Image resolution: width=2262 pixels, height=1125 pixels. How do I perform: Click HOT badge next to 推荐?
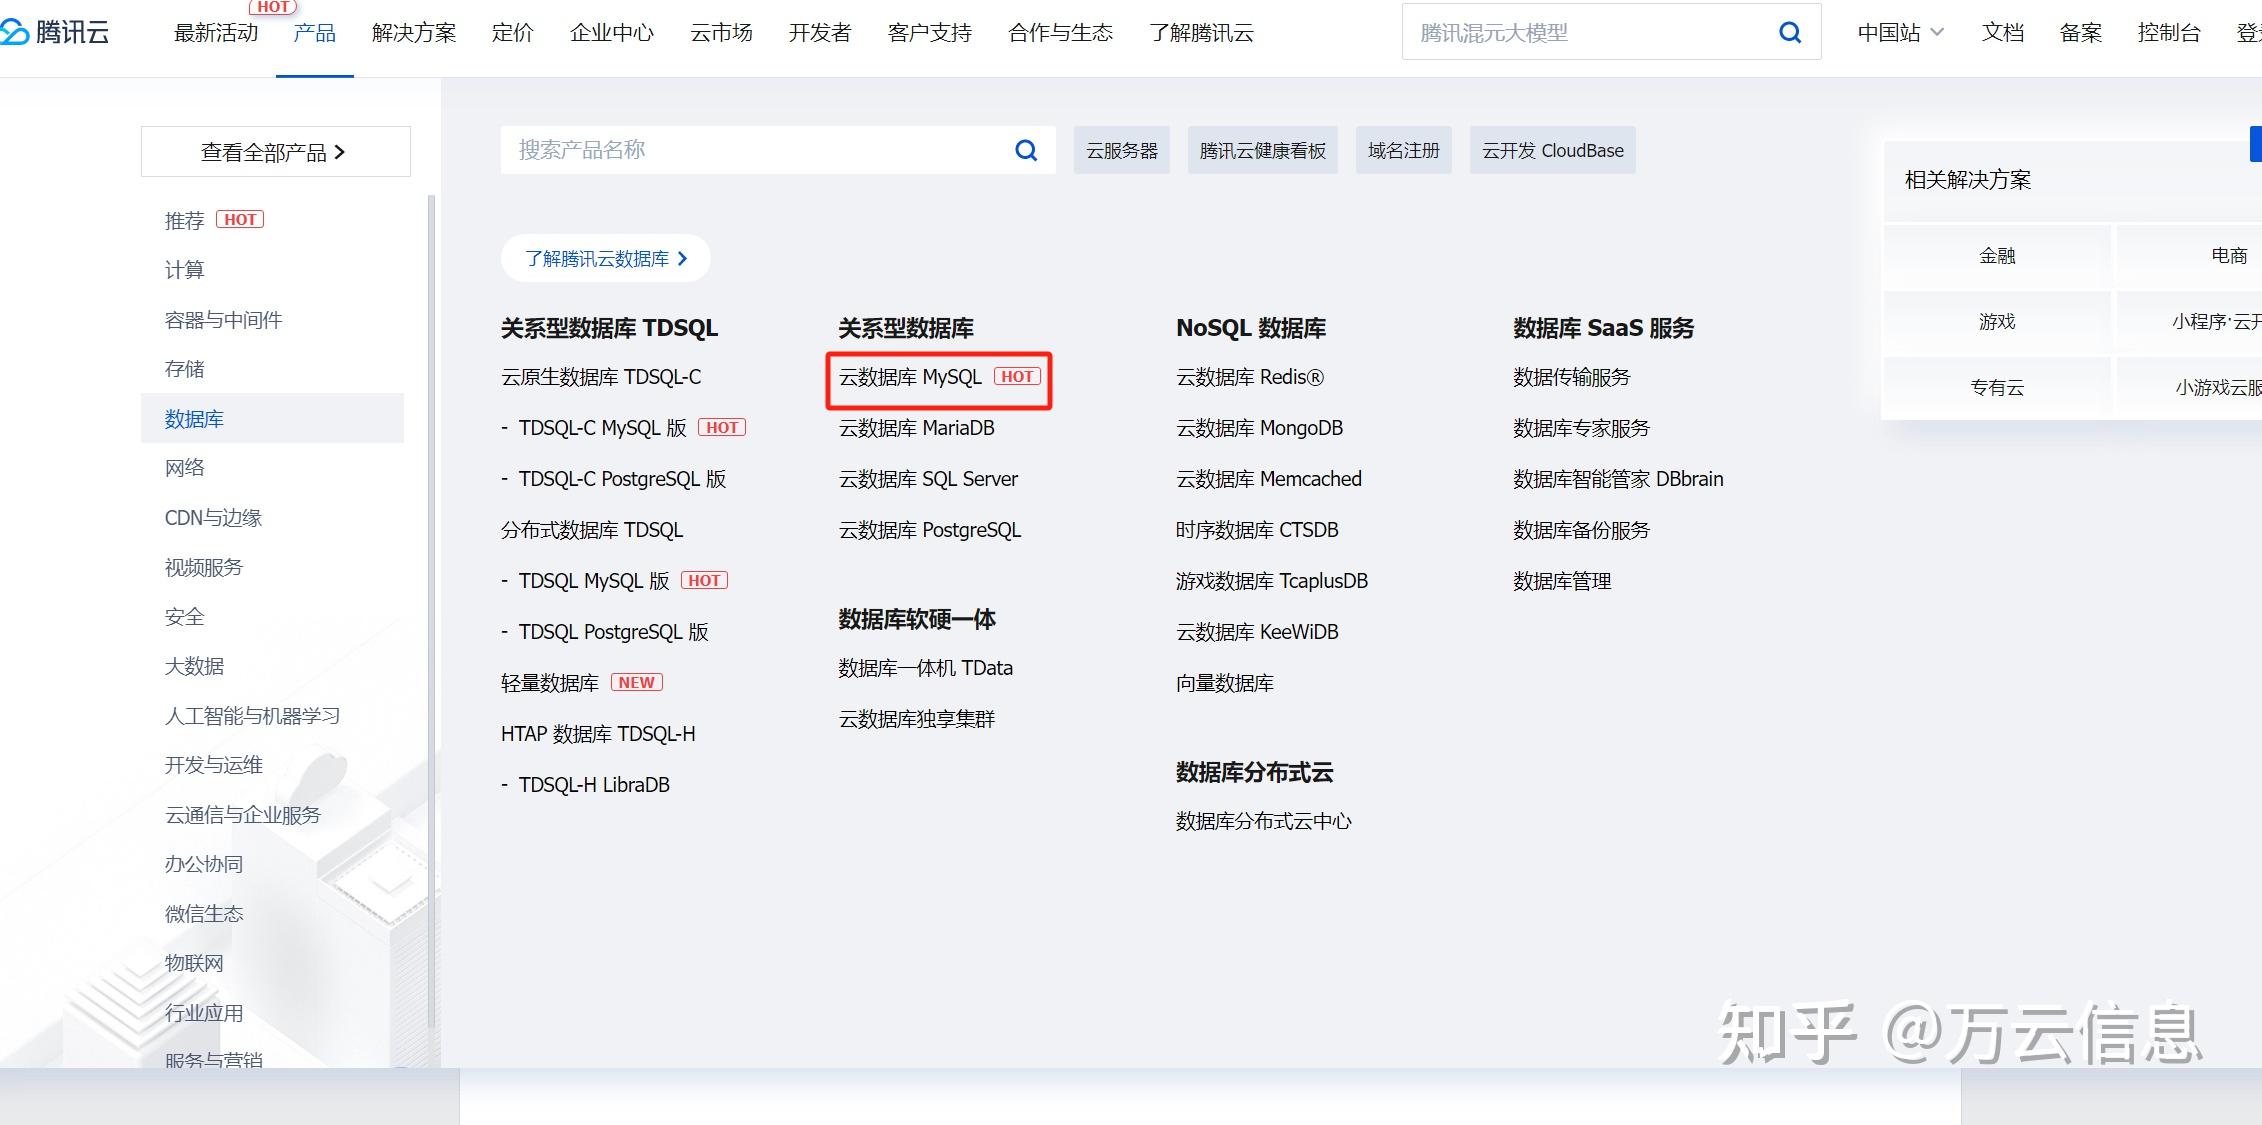(240, 220)
